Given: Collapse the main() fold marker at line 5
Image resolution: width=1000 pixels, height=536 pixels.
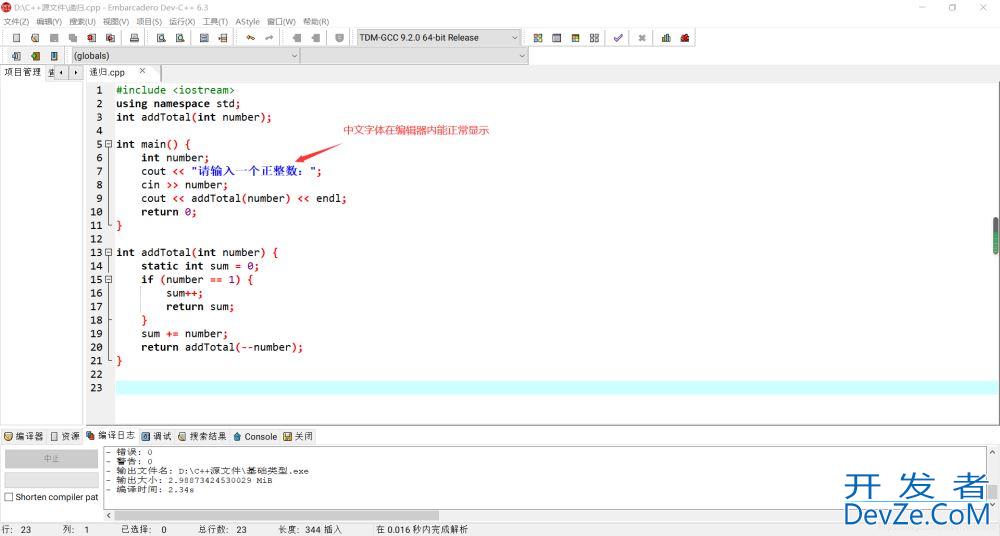Looking at the screenshot, I should (108, 144).
